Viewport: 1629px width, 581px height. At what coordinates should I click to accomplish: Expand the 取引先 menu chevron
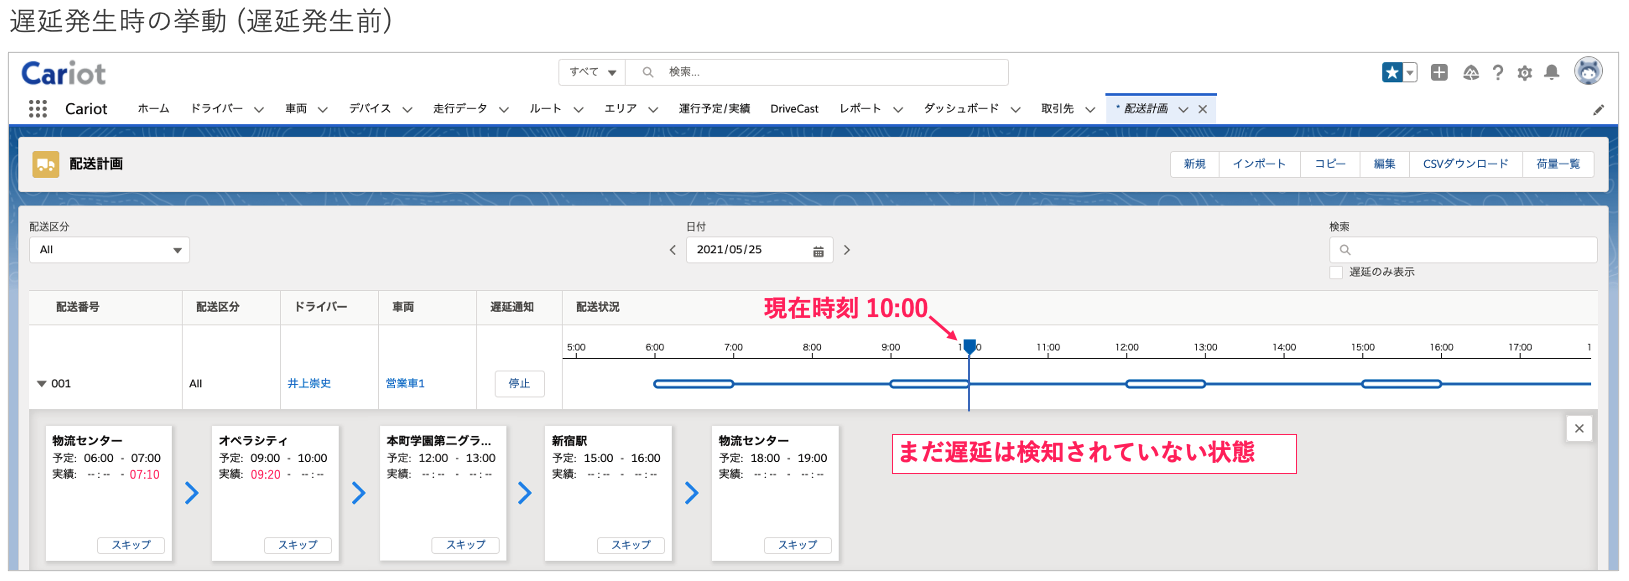(x=1090, y=110)
